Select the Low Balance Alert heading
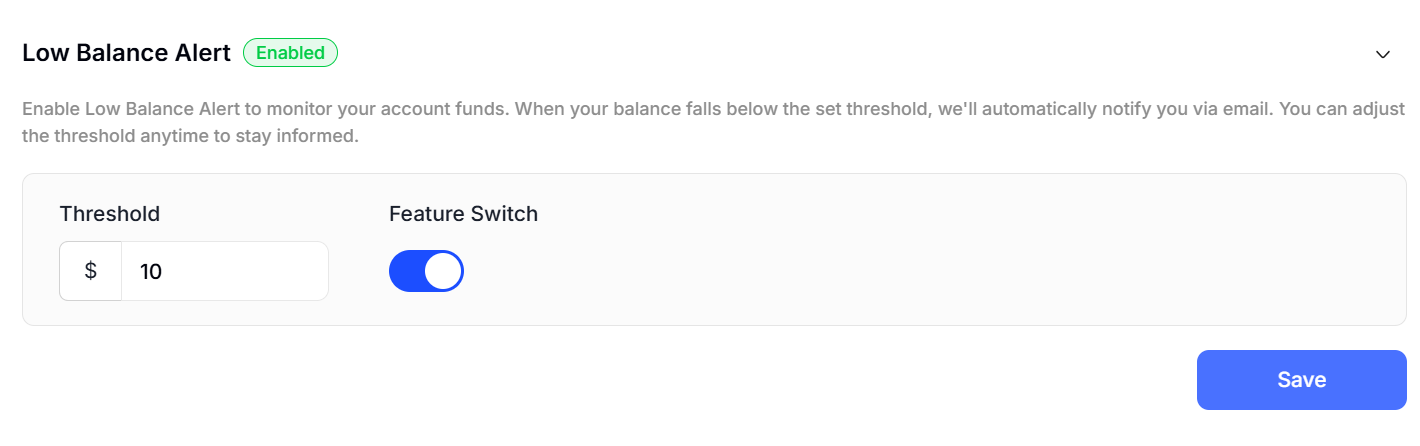Viewport: 1420px width, 446px height. (x=126, y=53)
